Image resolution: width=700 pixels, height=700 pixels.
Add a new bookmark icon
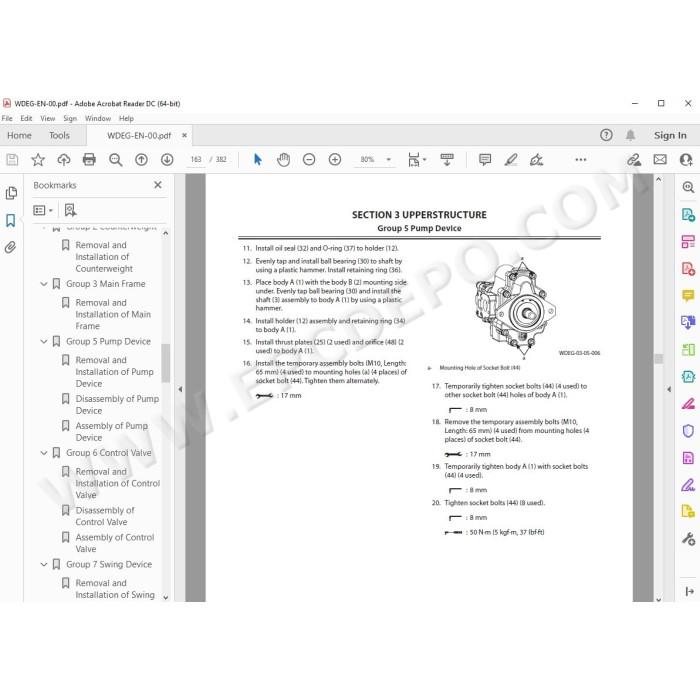click(x=70, y=210)
